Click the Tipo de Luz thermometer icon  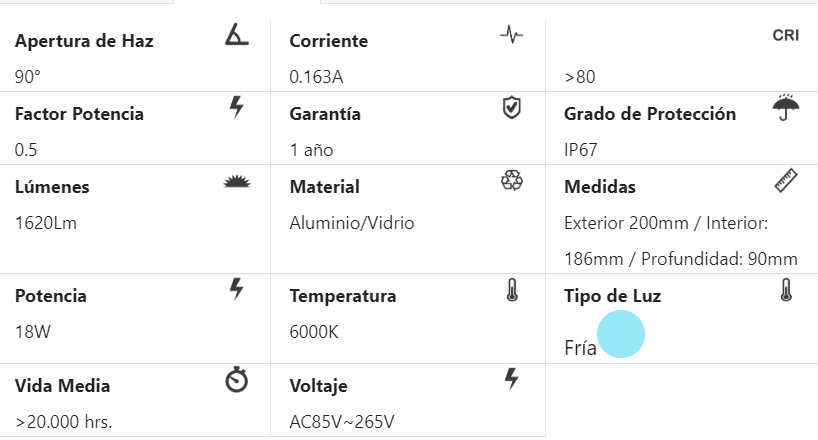point(785,290)
